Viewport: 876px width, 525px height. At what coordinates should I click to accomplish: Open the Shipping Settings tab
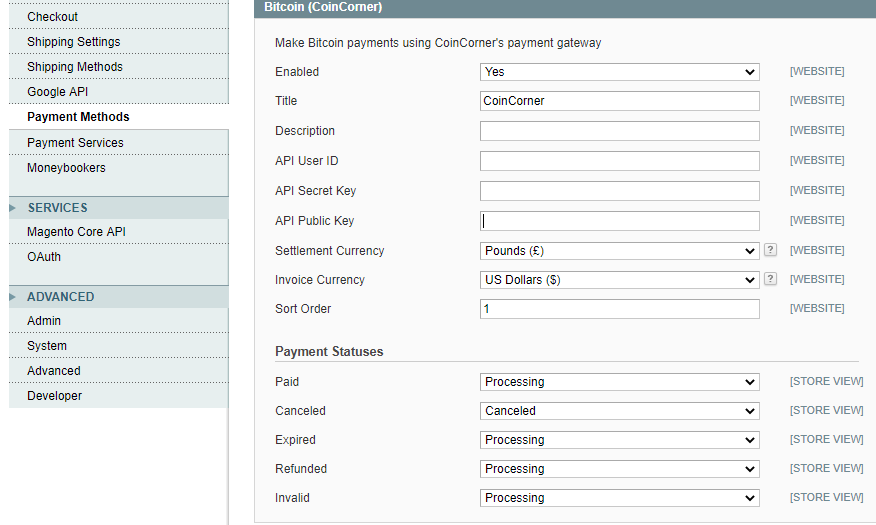pyautogui.click(x=118, y=42)
